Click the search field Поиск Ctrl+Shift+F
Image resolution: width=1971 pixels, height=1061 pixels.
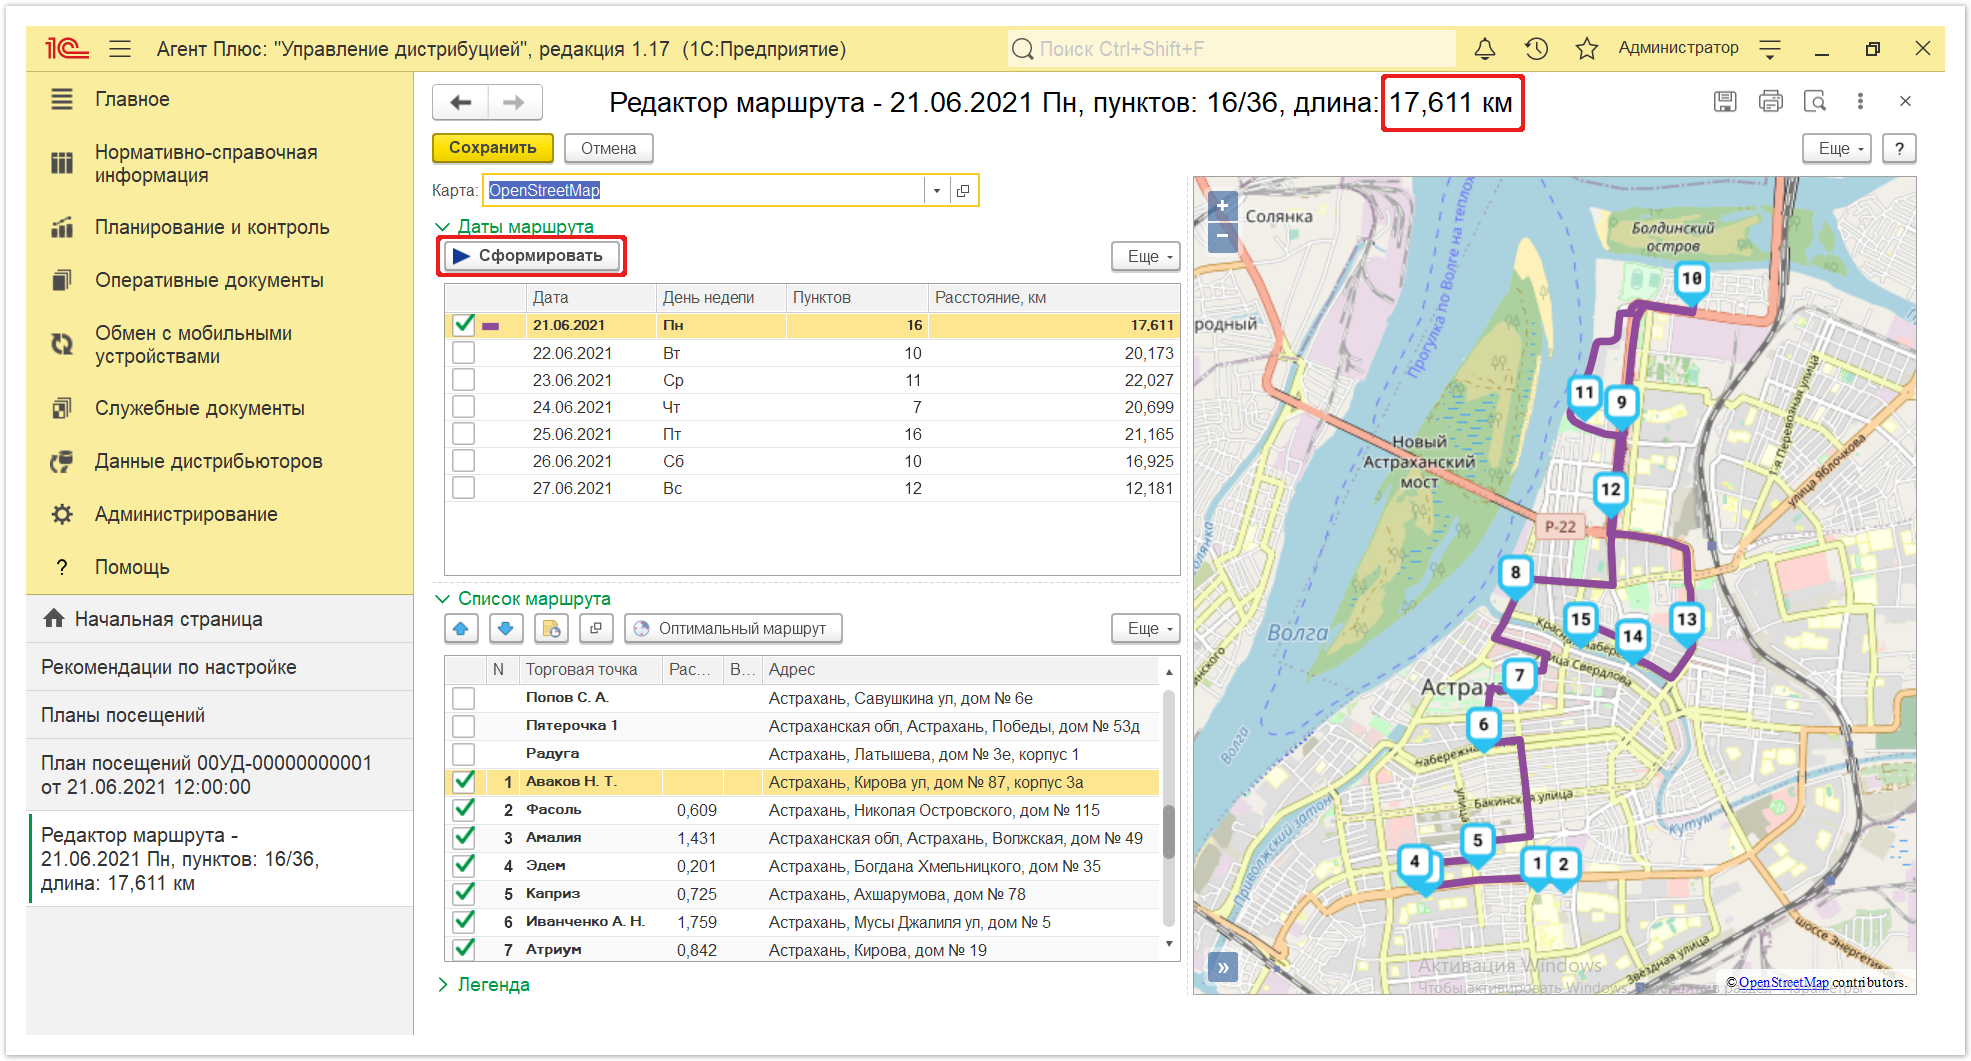click(1231, 48)
